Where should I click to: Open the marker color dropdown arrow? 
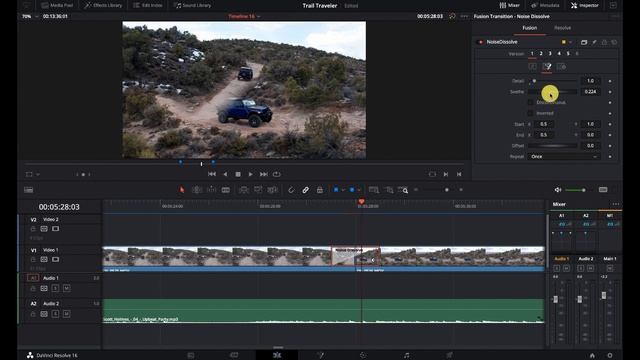tap(359, 190)
